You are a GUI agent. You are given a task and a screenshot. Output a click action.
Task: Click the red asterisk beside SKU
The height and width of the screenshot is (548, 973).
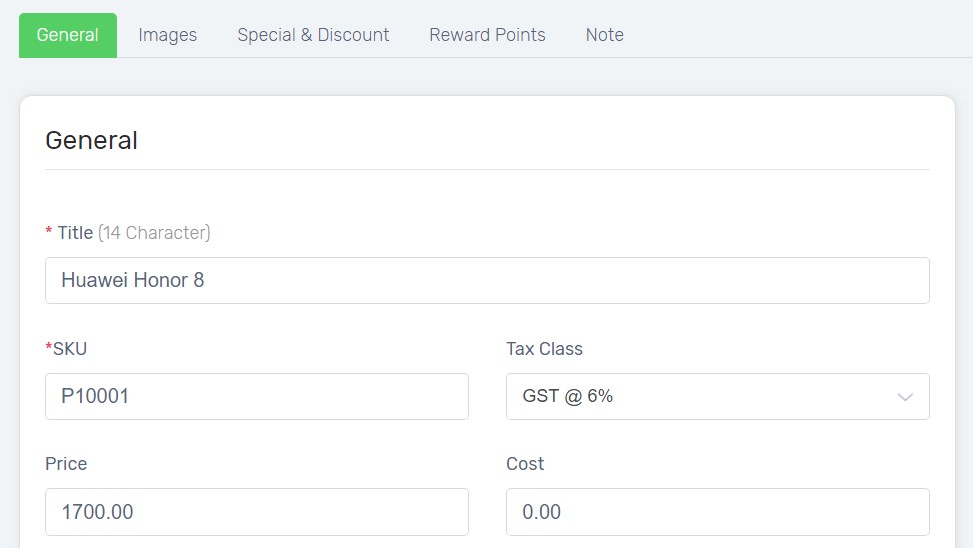[48, 346]
